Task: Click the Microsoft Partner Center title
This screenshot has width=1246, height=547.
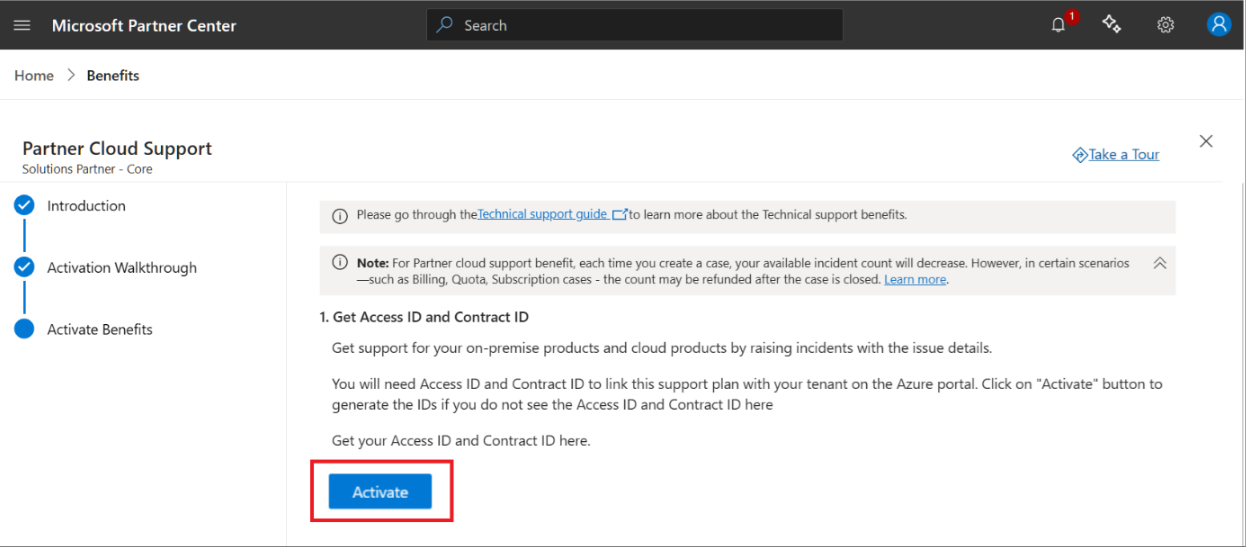Action: (x=144, y=25)
